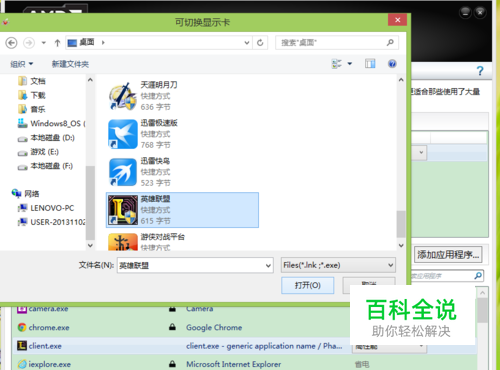Click 添加应用程序 button in AMD window
The image size is (500, 370).
448,255
